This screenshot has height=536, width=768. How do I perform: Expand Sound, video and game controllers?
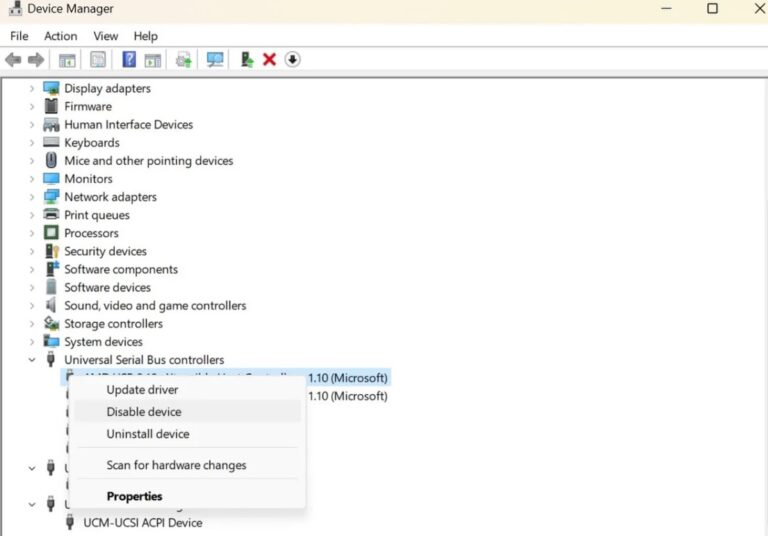tap(32, 306)
